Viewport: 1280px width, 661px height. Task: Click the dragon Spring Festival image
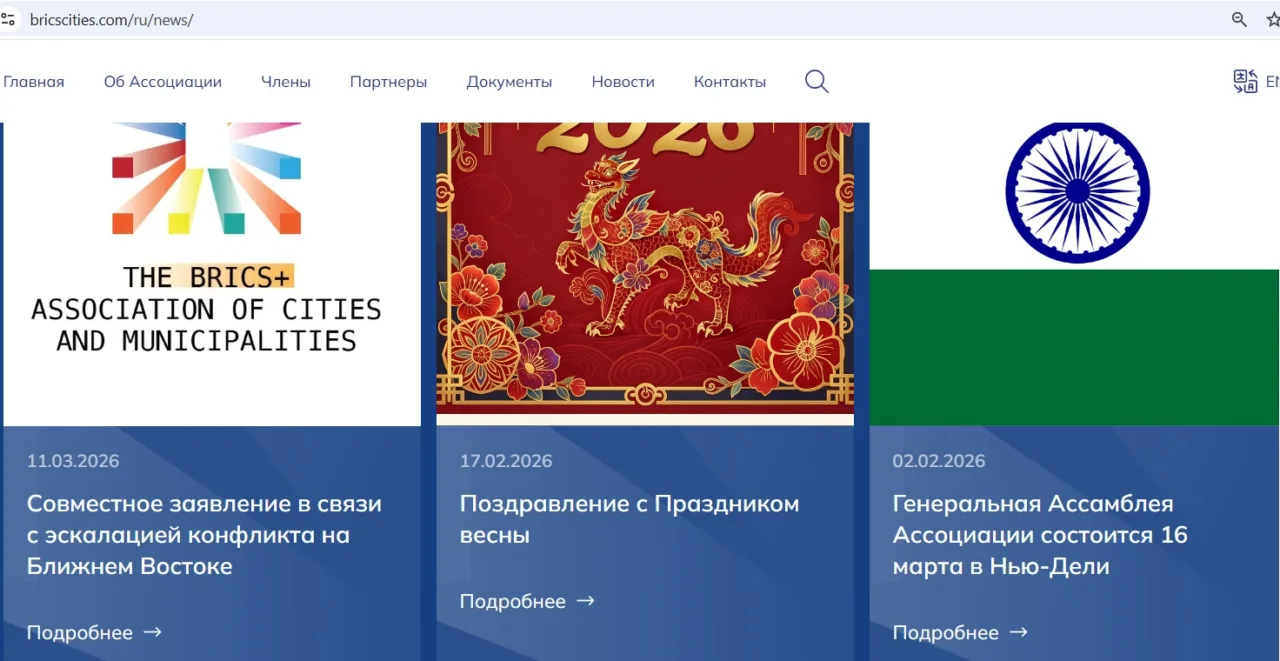click(645, 260)
